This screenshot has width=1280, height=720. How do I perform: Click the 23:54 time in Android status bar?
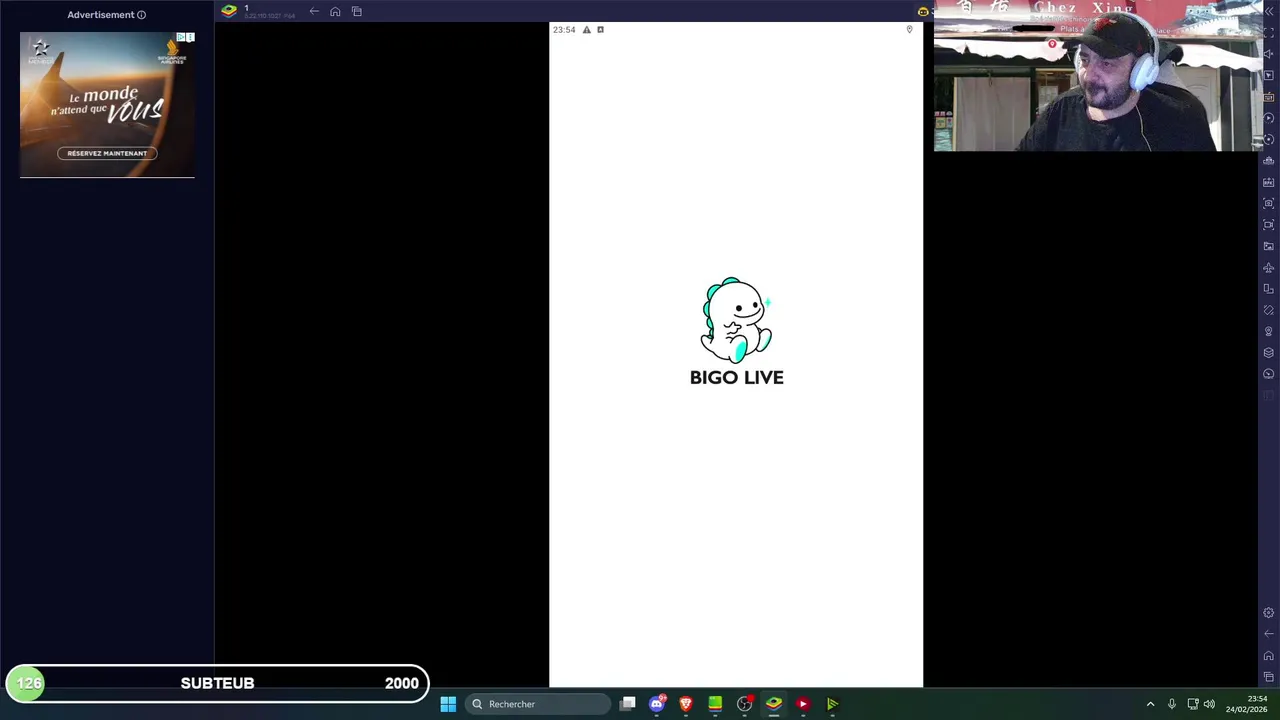point(564,30)
